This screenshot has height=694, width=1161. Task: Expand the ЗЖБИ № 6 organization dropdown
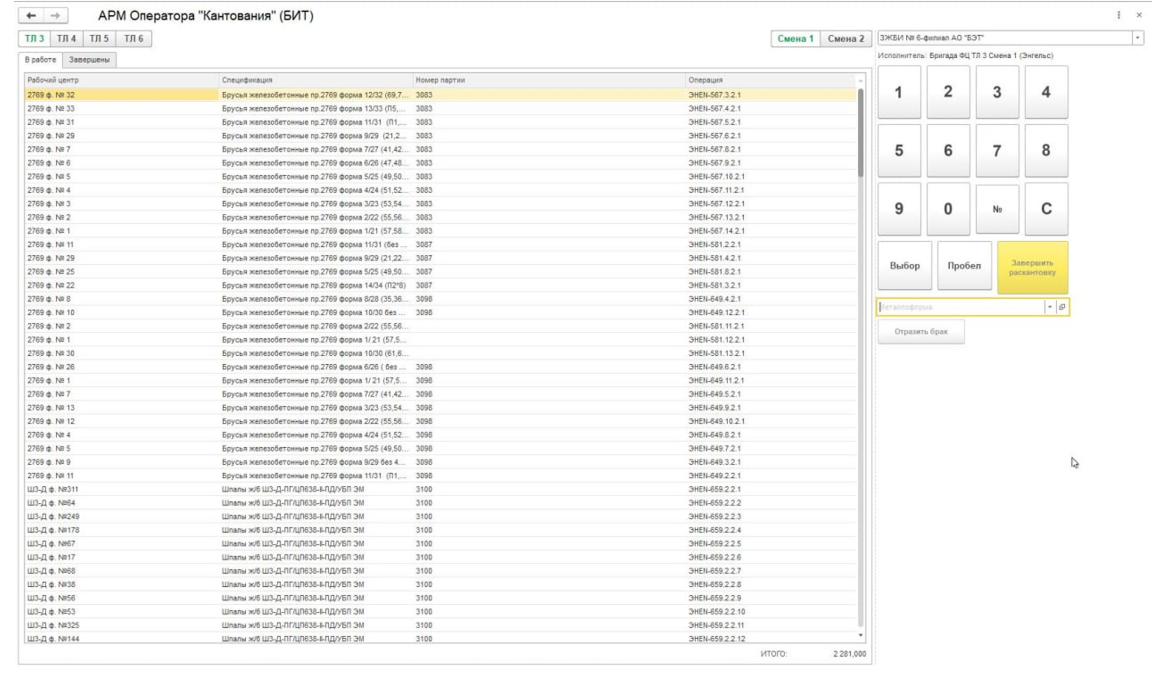pos(1137,38)
